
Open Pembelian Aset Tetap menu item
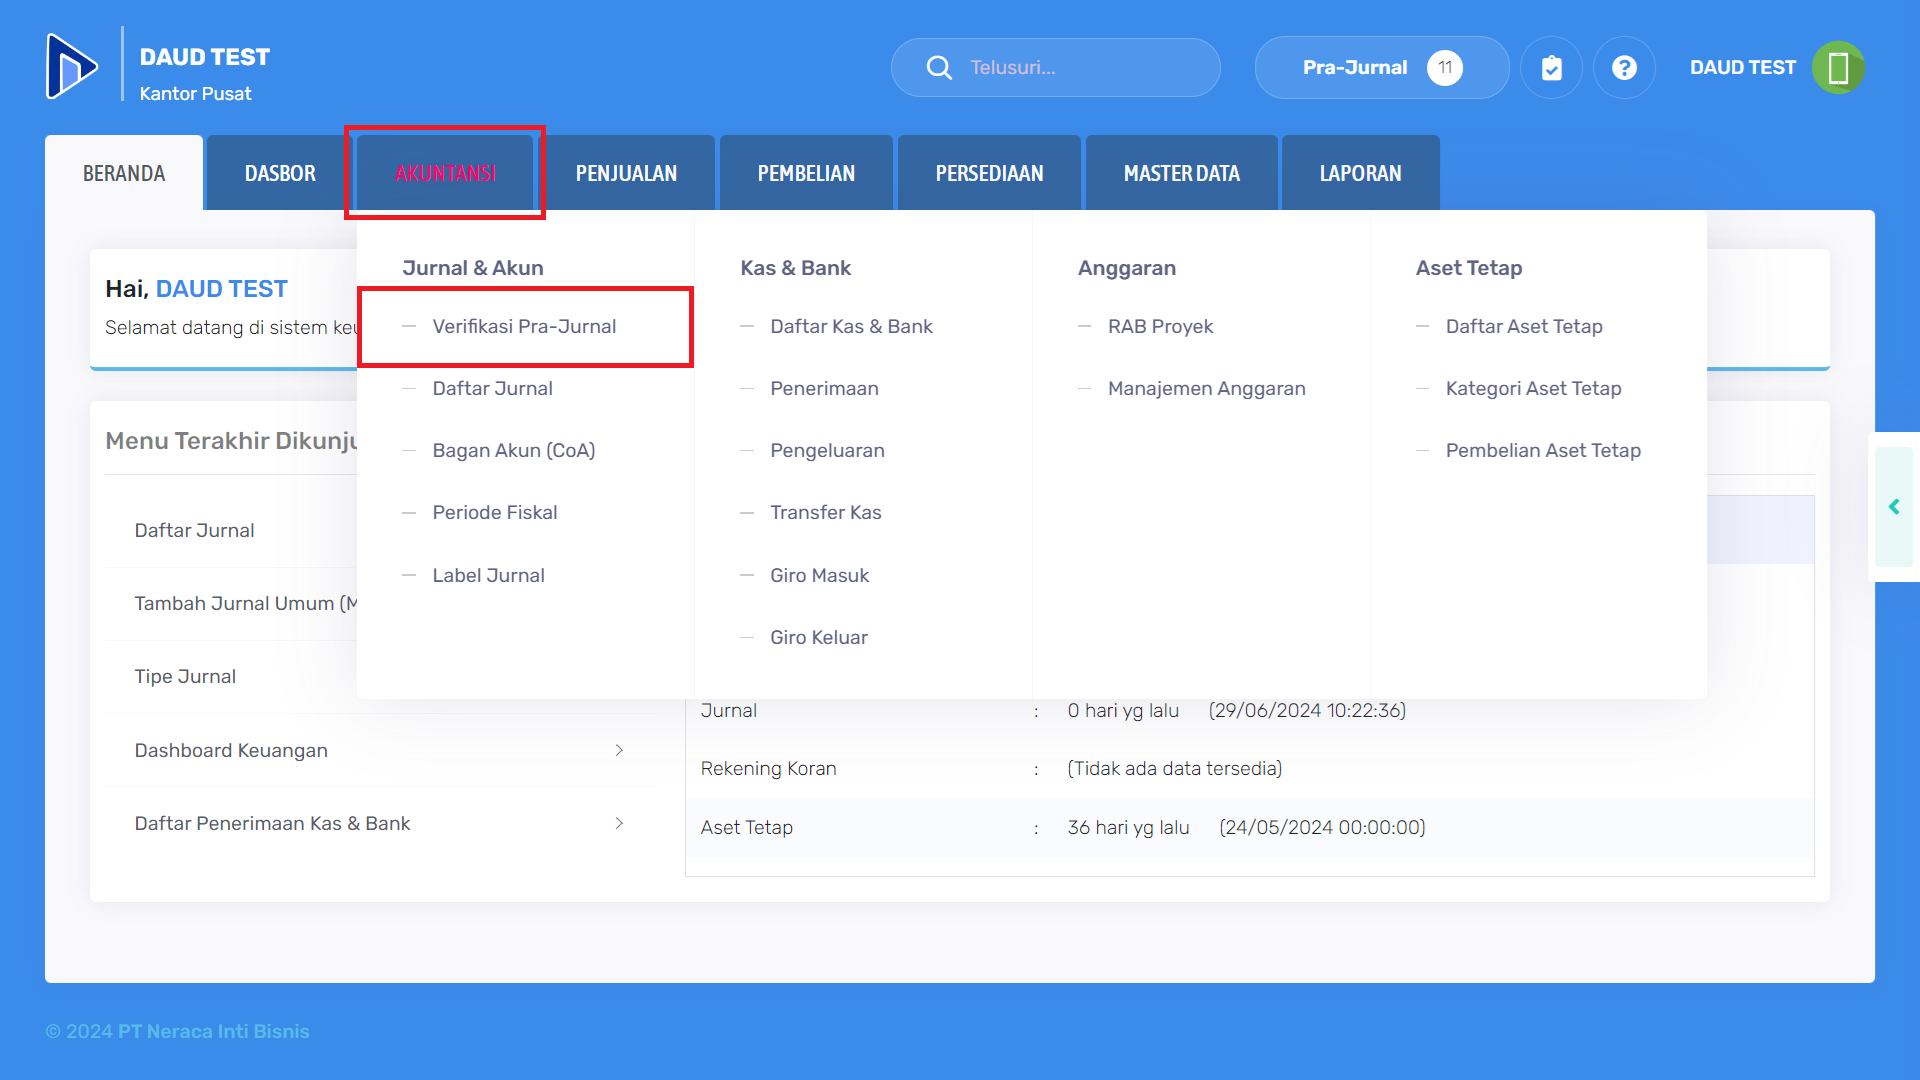(1543, 450)
